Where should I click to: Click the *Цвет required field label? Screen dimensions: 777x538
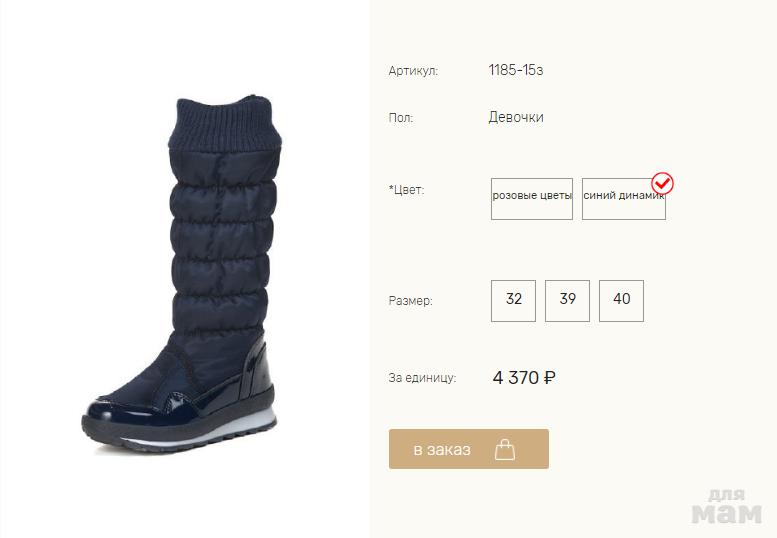click(407, 190)
